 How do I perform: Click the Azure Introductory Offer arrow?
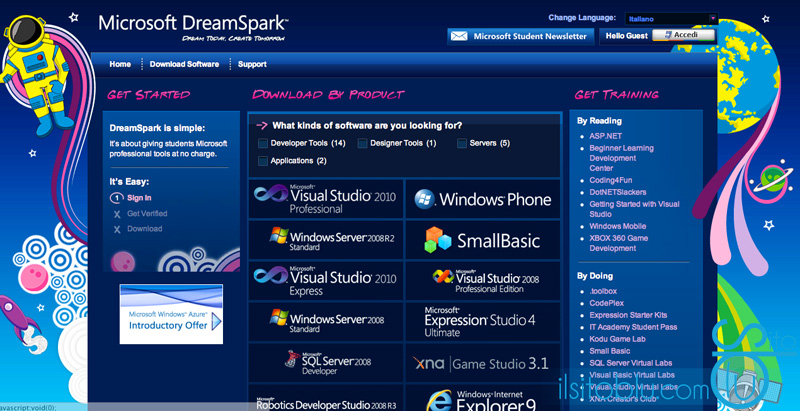(217, 322)
